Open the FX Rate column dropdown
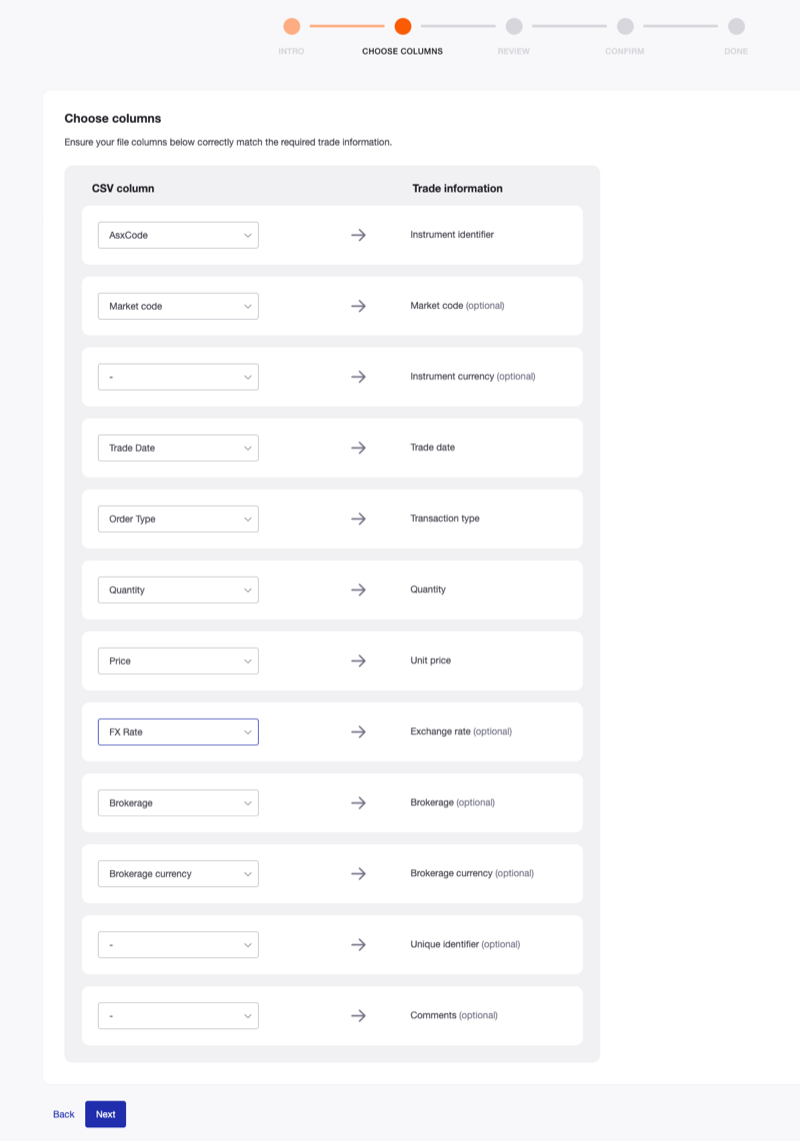 (178, 732)
